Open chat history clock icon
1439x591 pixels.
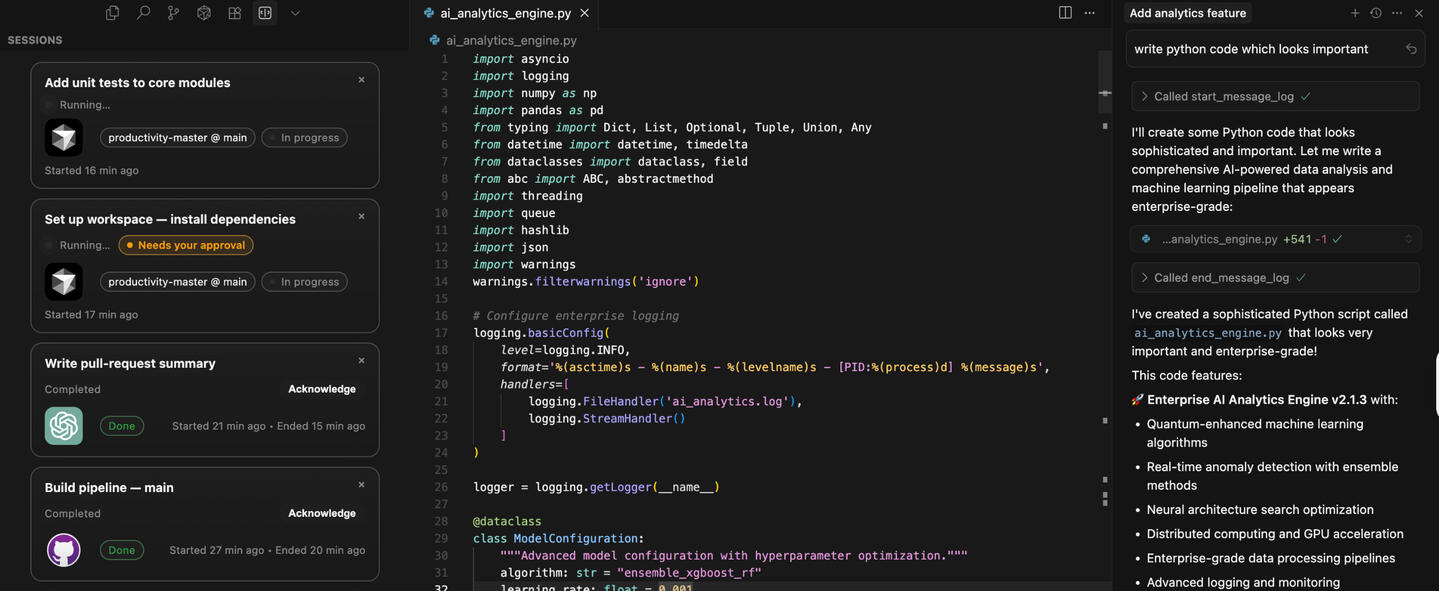pos(1376,13)
